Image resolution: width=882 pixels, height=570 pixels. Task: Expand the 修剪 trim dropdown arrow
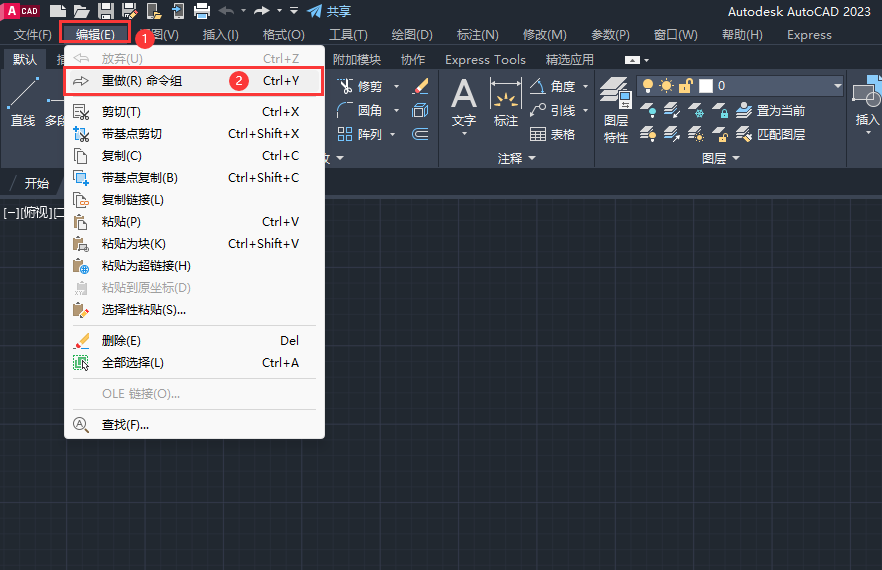coord(397,87)
